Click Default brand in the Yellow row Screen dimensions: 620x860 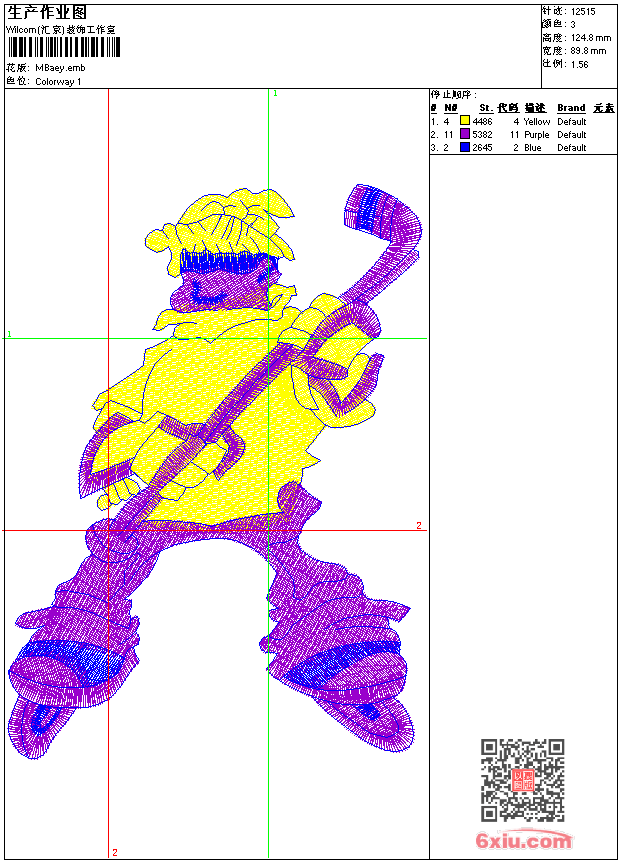(572, 122)
